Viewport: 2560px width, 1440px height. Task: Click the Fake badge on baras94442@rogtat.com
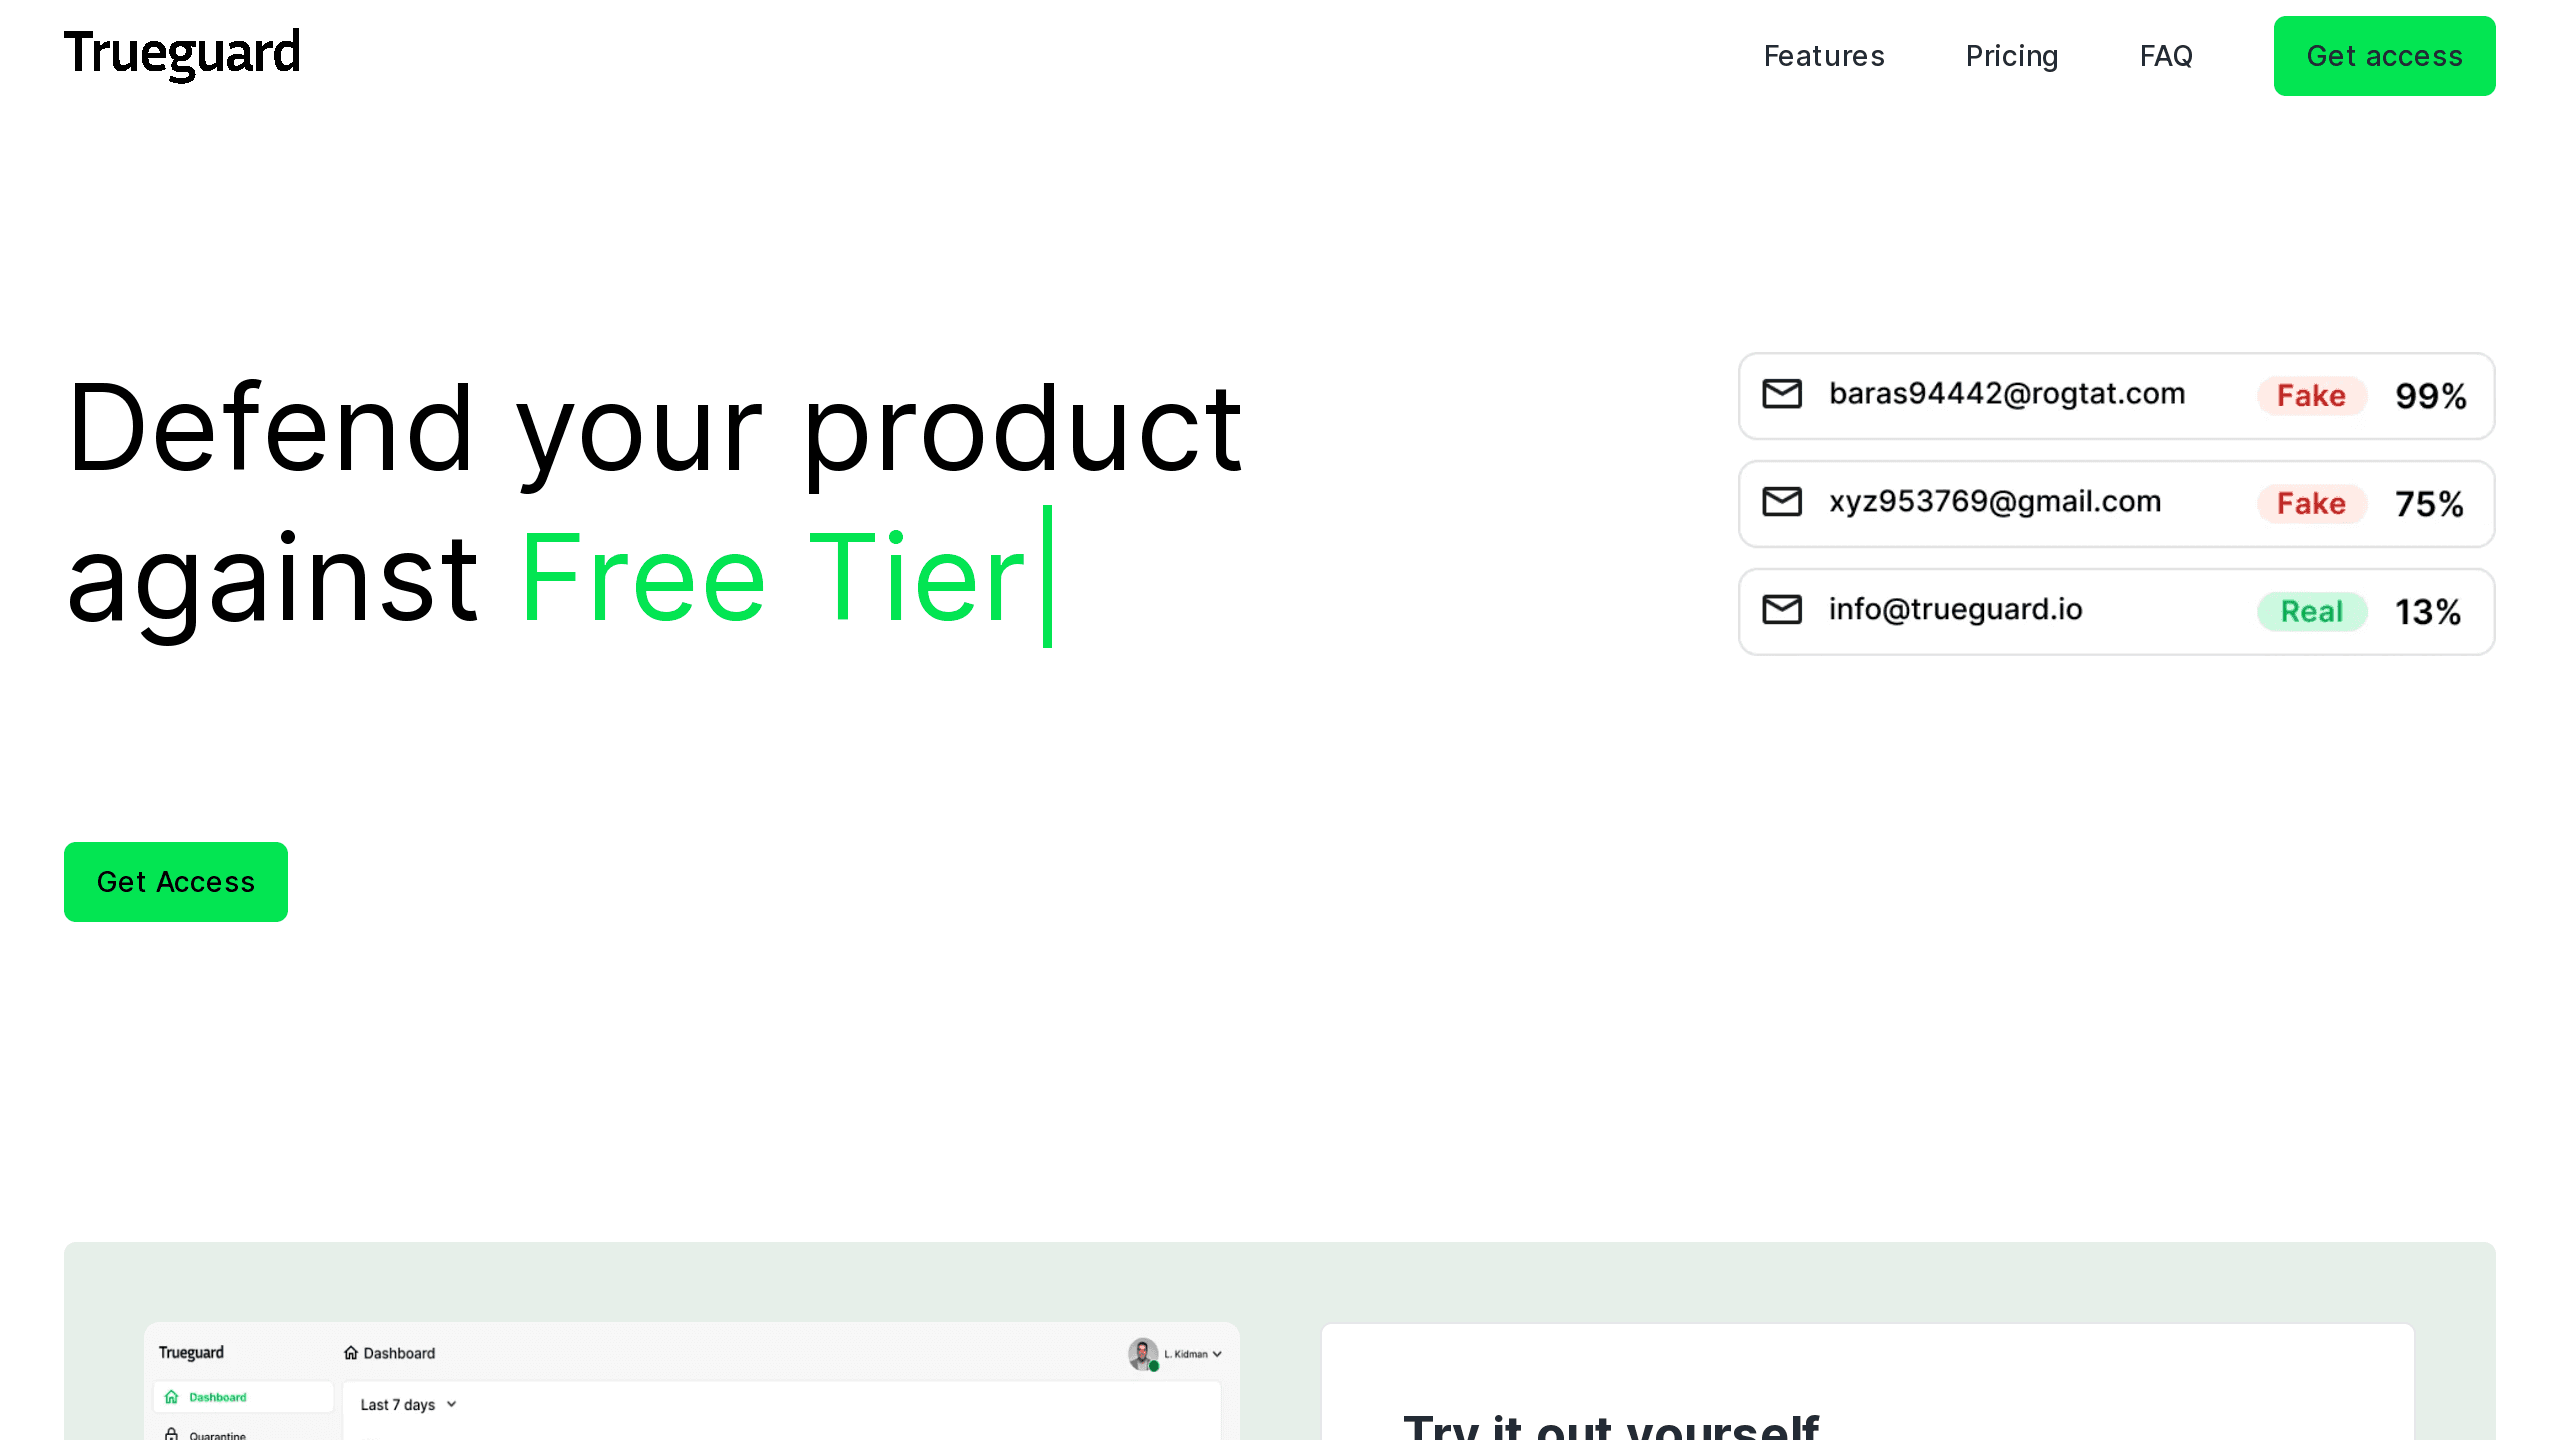(x=2309, y=396)
